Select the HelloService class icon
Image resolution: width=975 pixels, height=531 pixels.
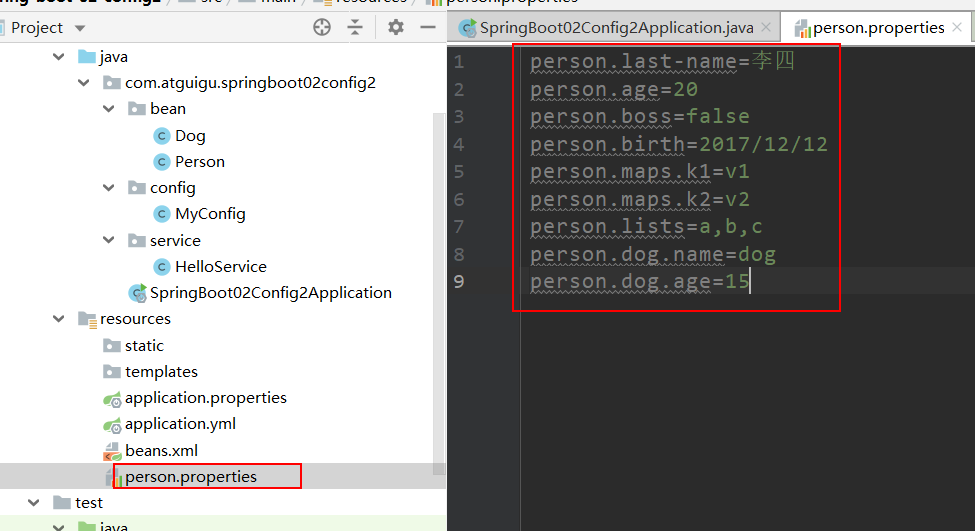tap(162, 267)
